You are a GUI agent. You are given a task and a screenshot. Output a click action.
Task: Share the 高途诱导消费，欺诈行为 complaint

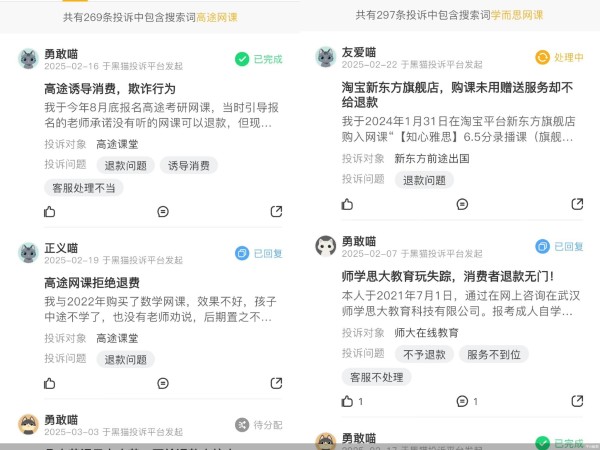pos(276,211)
